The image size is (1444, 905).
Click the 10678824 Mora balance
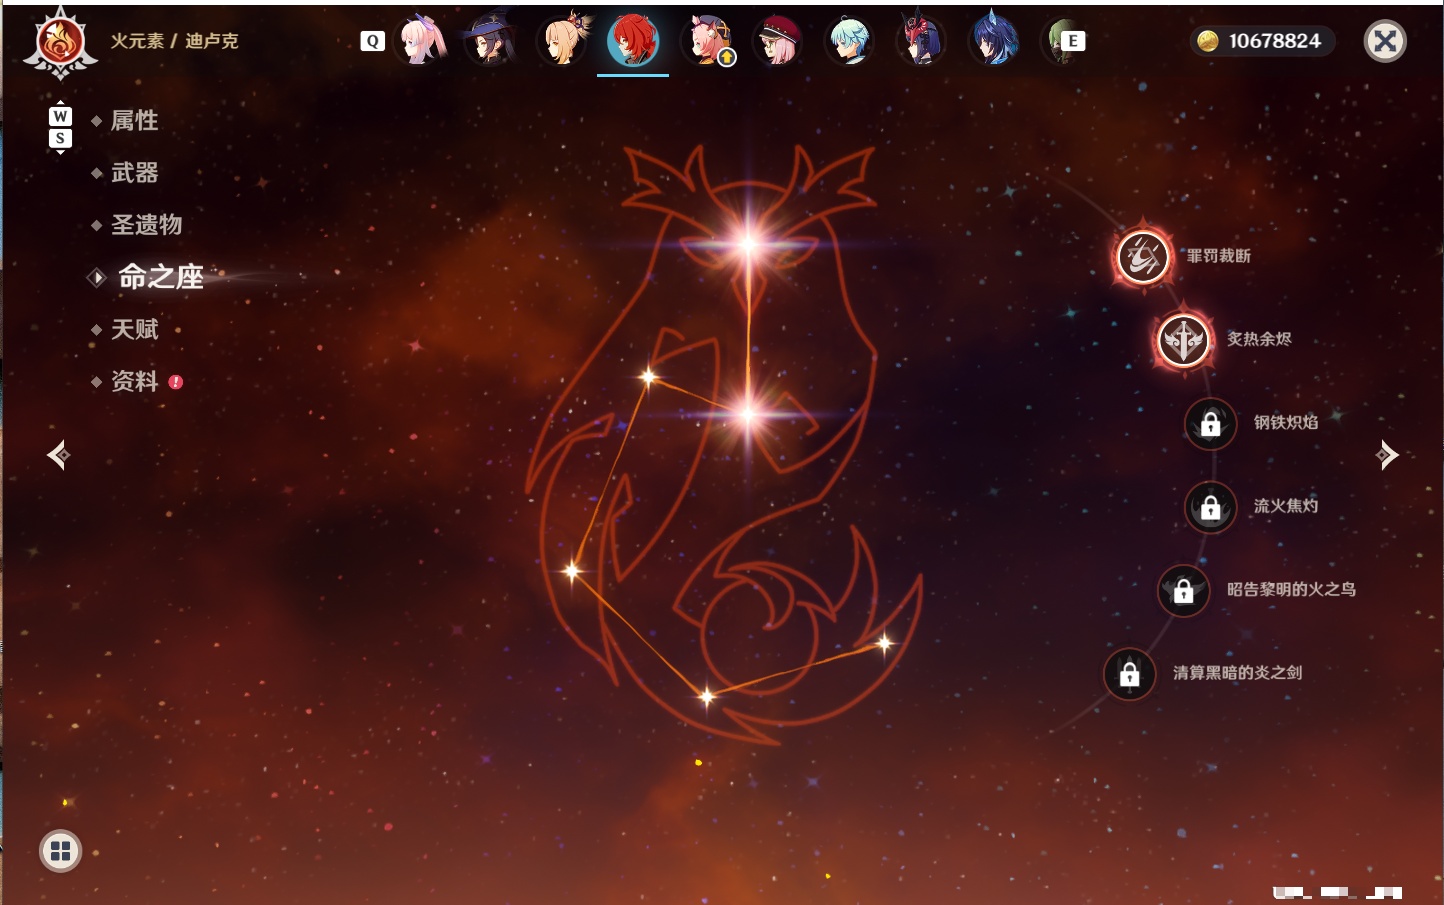1274,41
